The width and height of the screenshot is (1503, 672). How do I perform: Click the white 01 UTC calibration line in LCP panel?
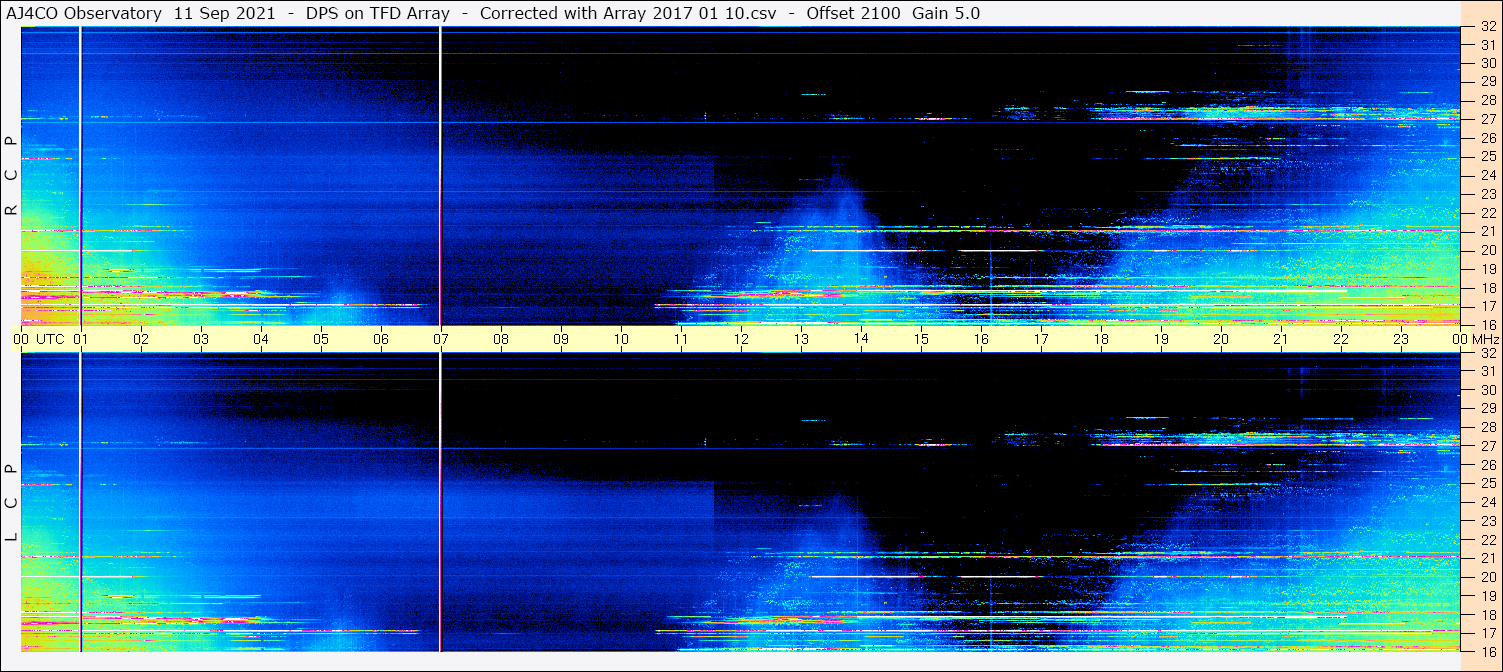(80, 502)
